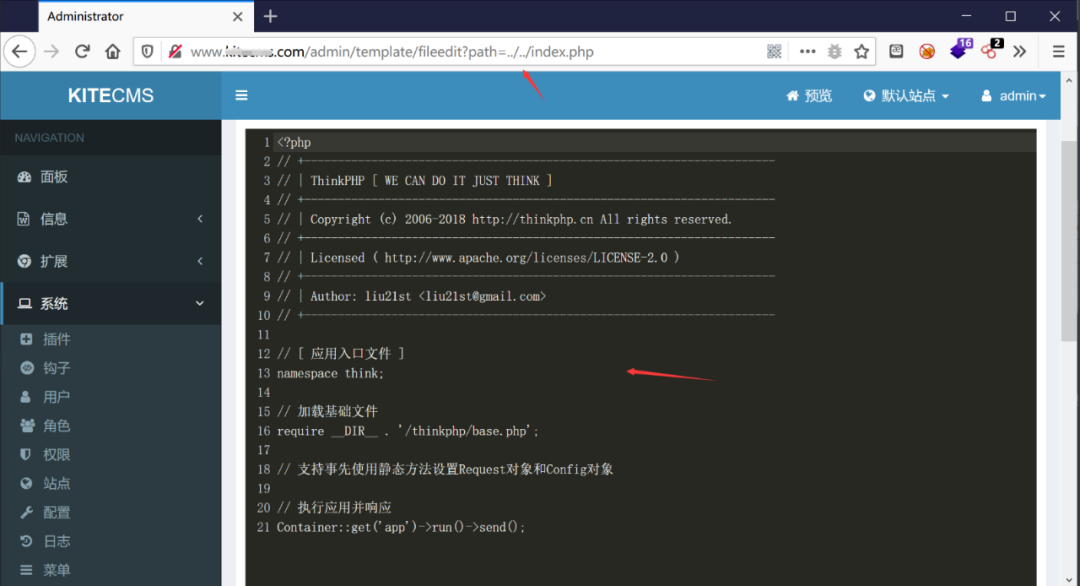Open the 站点 sites submenu item
1080x586 pixels.
point(111,483)
